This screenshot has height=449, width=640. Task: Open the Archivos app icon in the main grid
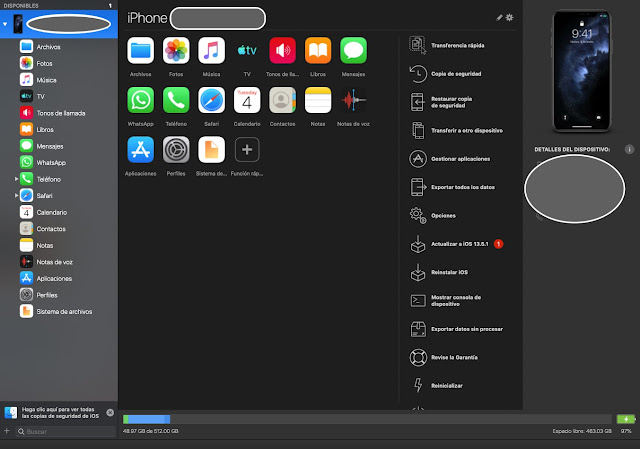point(140,51)
